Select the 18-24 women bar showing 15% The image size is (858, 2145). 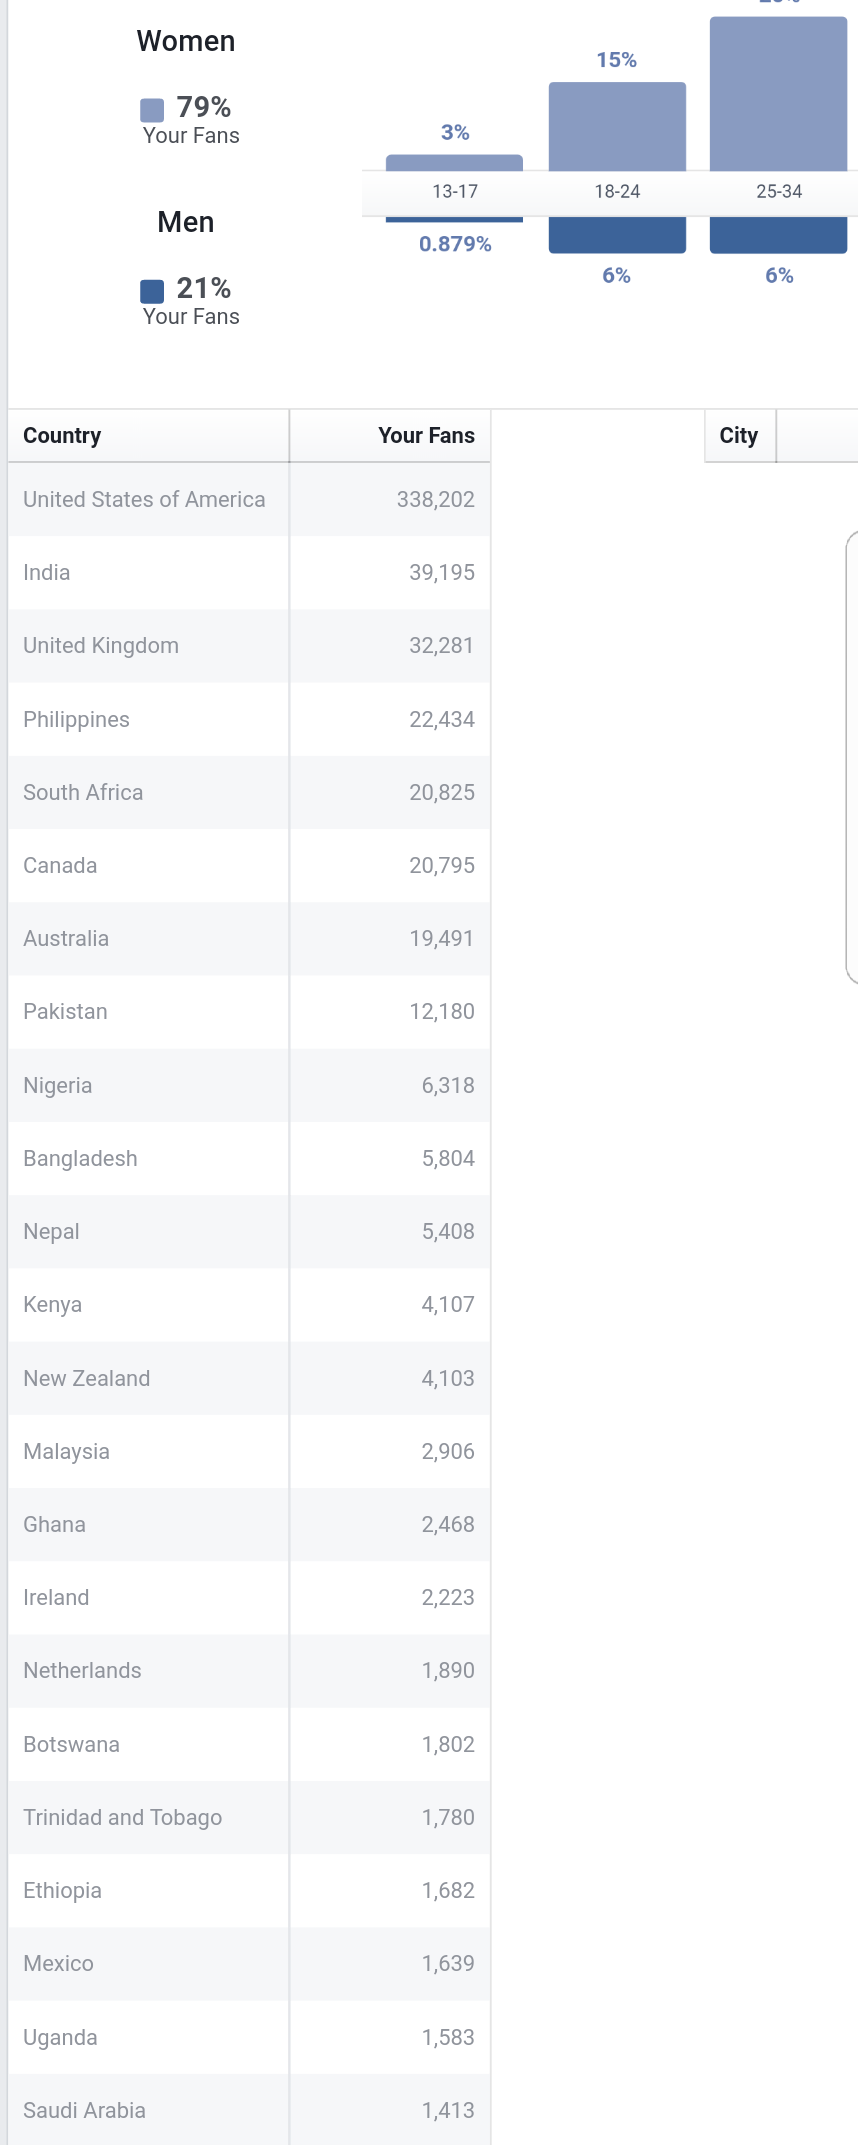[x=617, y=127]
